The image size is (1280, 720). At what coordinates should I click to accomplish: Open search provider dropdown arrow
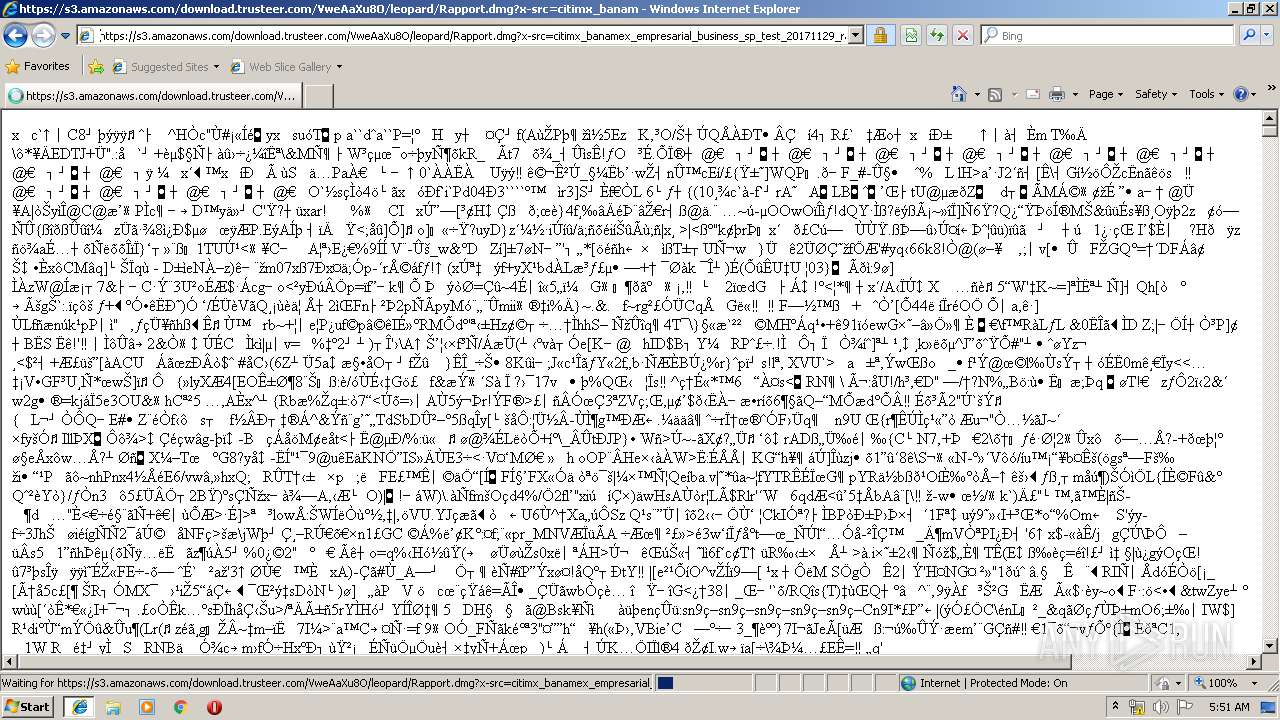1267,35
